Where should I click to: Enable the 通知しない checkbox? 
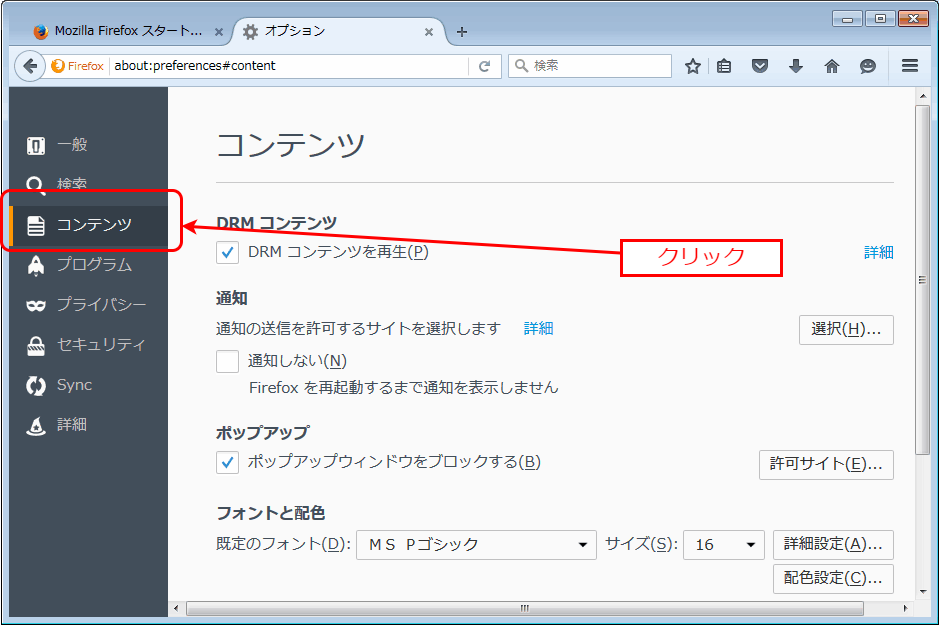[x=227, y=361]
